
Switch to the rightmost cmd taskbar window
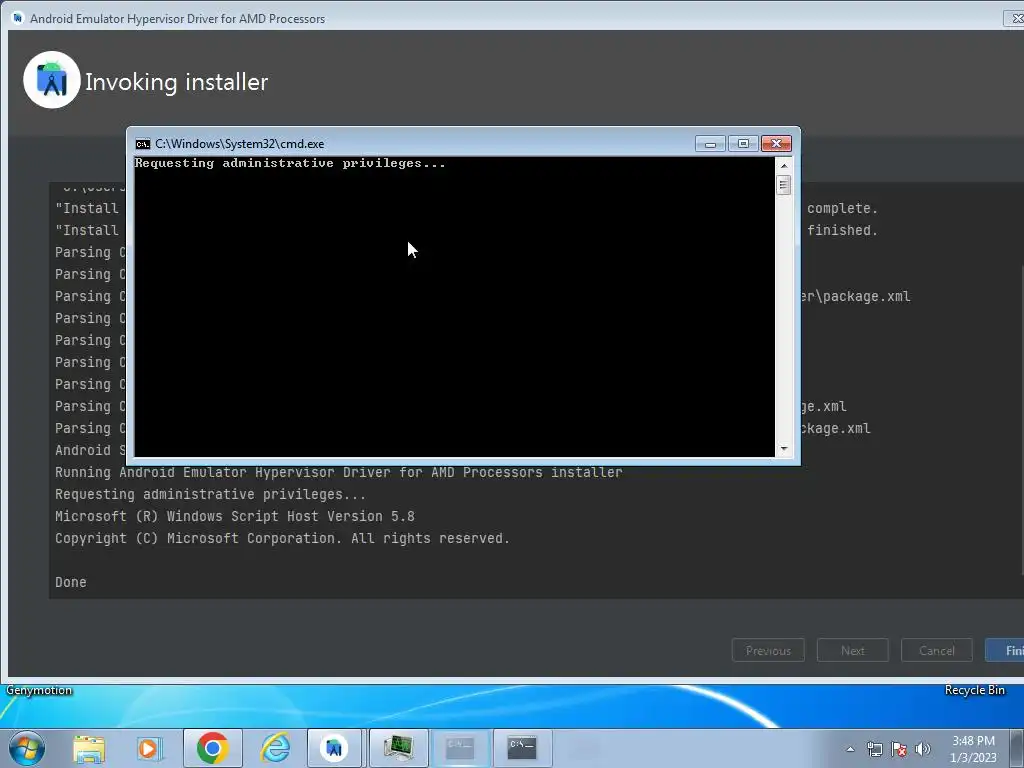(522, 748)
